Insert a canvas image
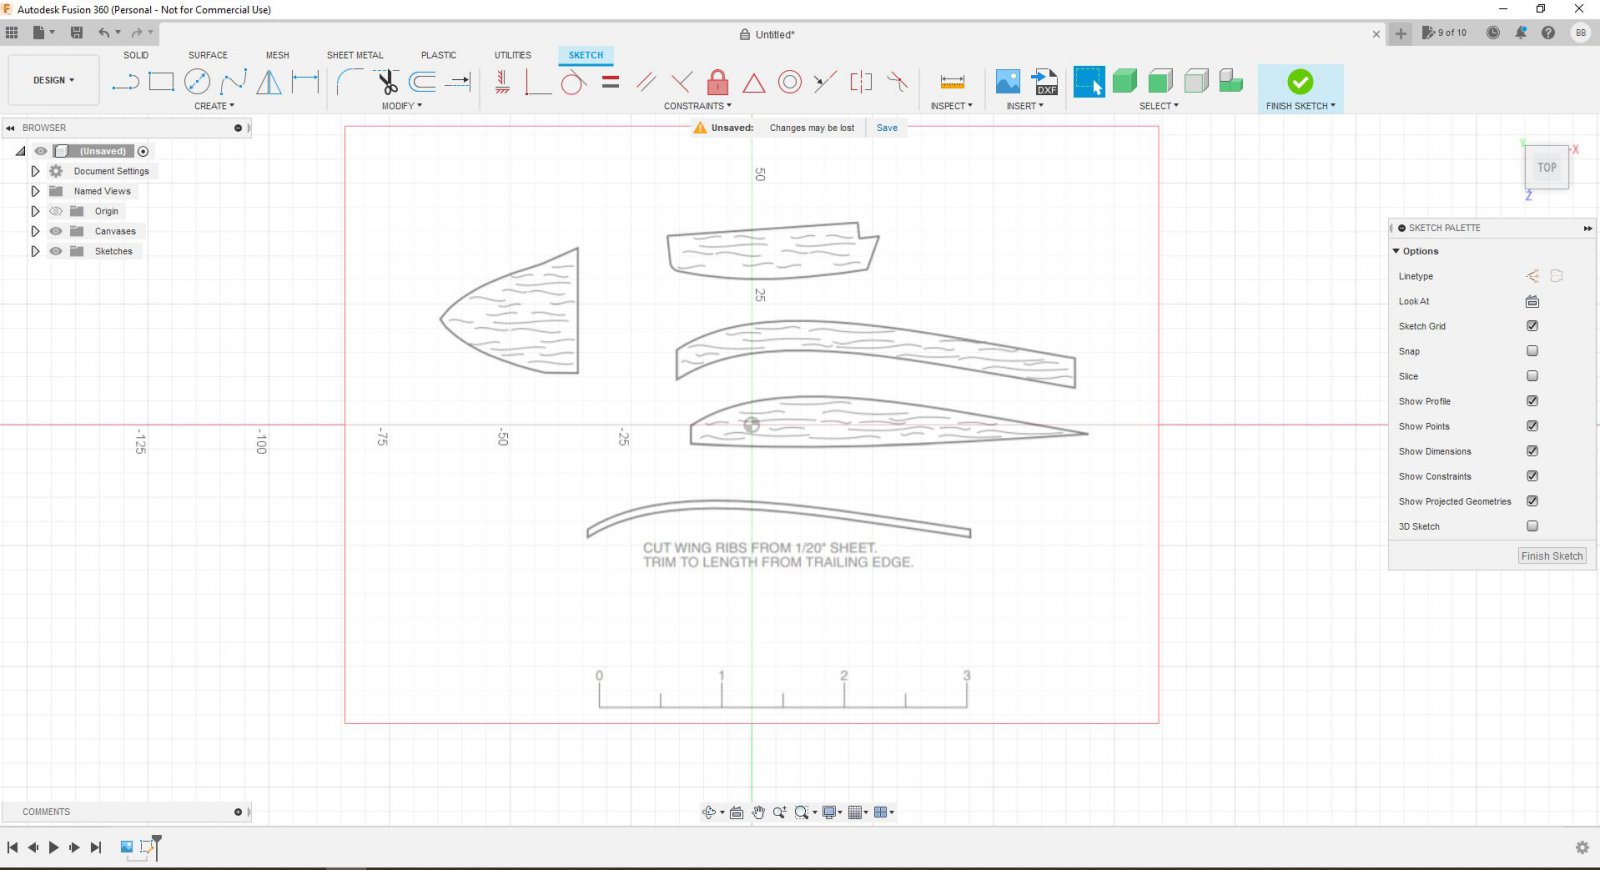Viewport: 1600px width, 870px height. (x=1008, y=82)
